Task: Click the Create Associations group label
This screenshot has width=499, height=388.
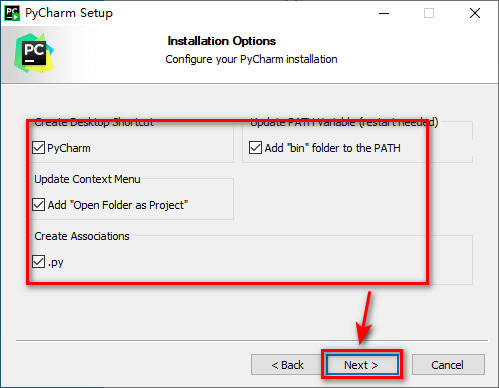Action: pyautogui.click(x=82, y=236)
